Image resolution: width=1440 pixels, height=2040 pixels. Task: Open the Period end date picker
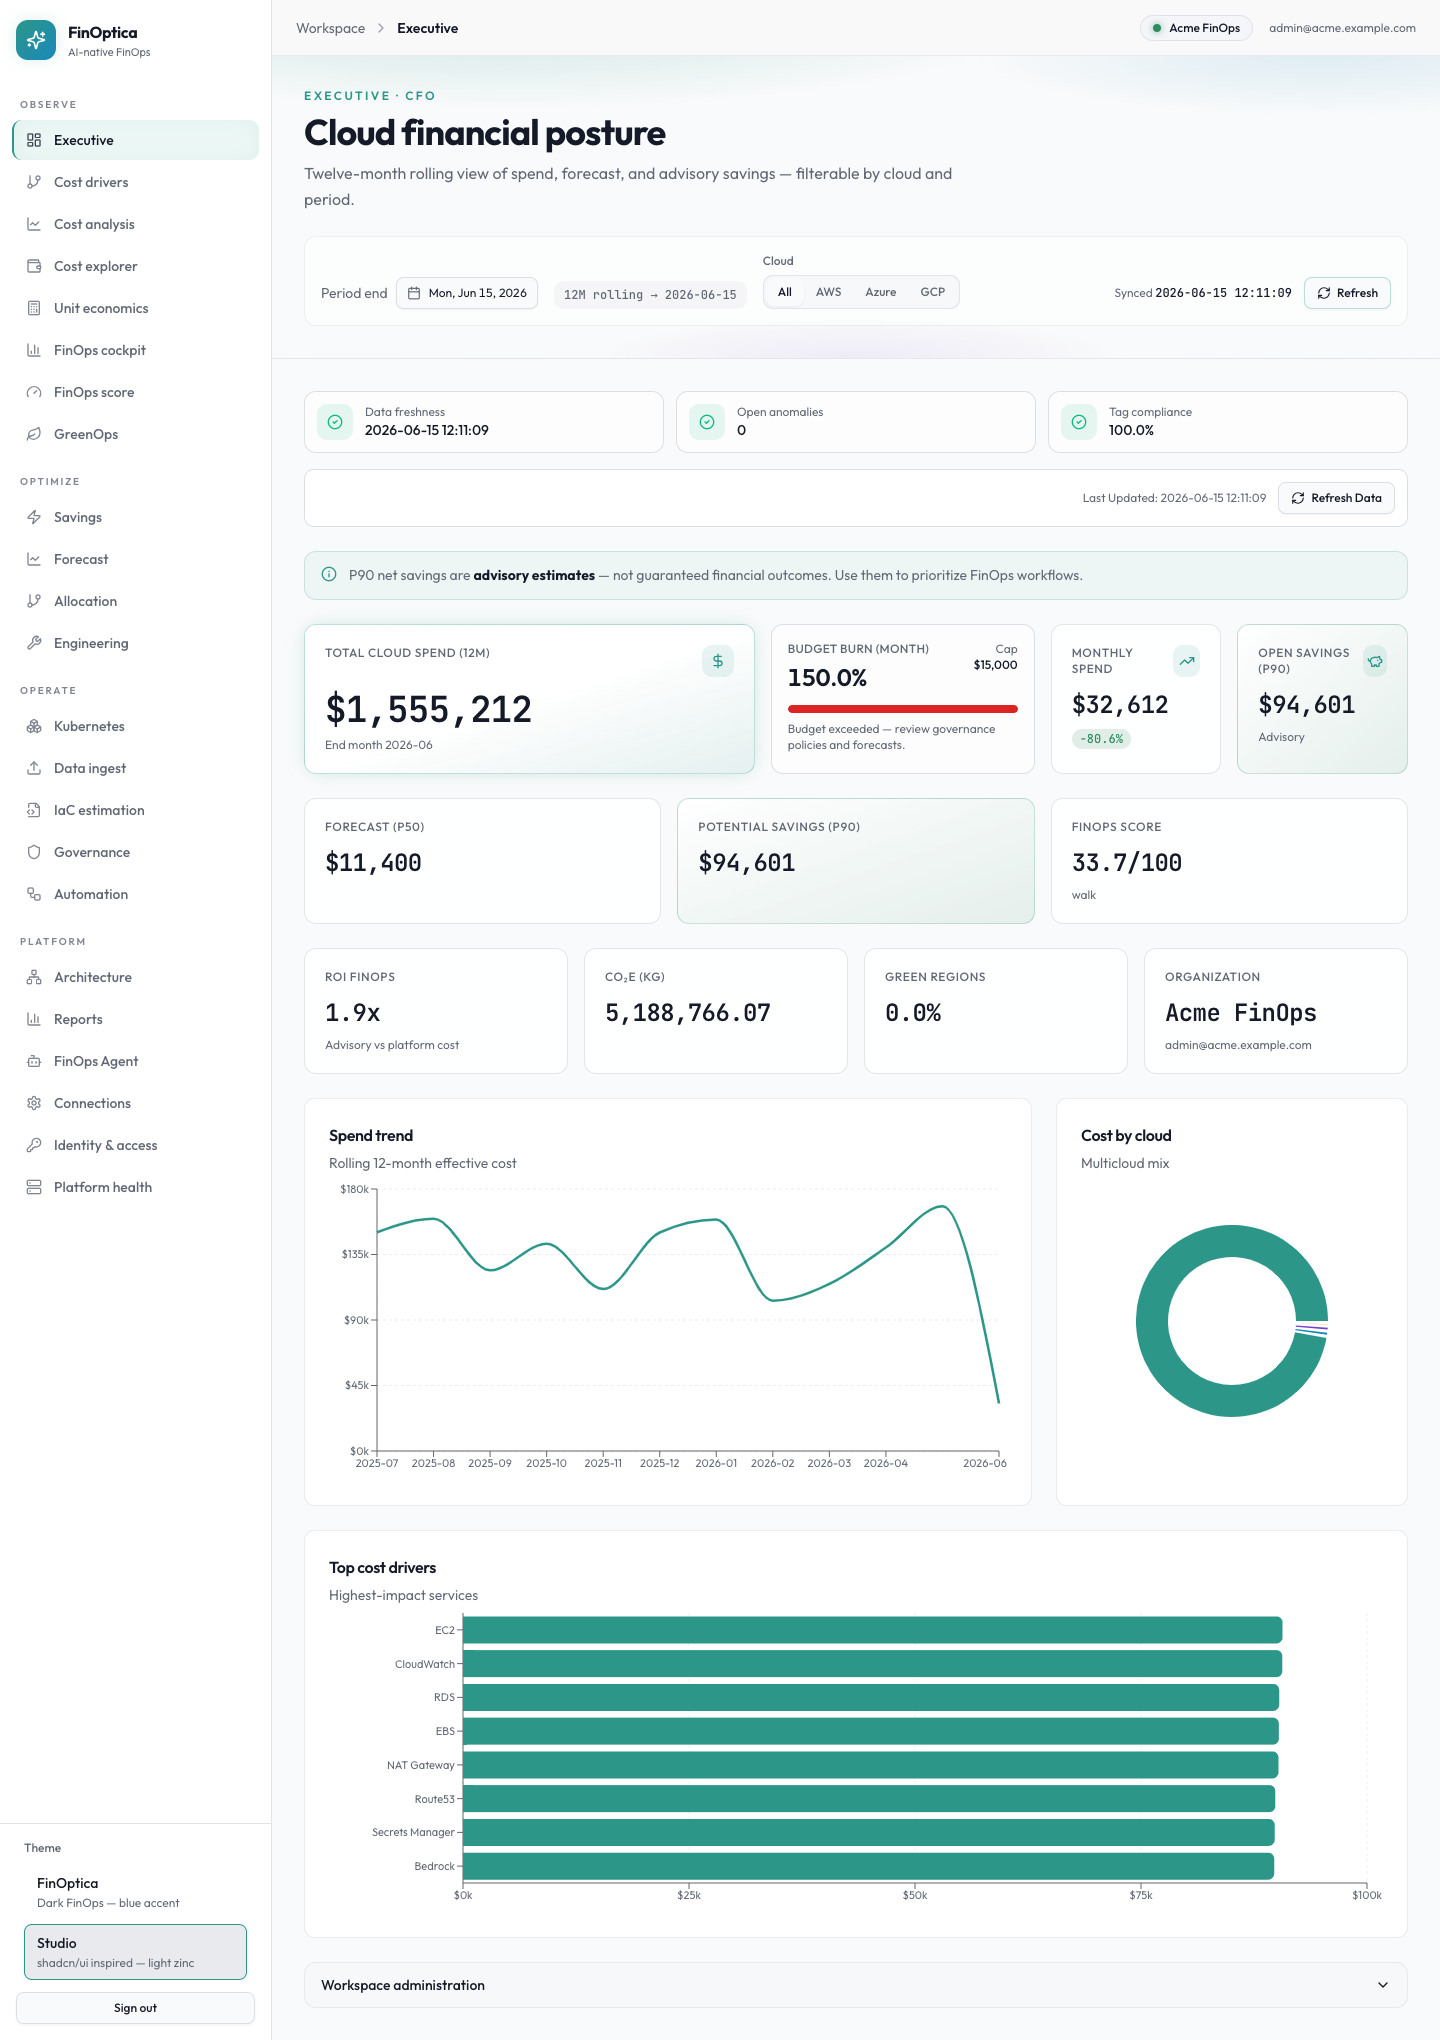(x=467, y=293)
